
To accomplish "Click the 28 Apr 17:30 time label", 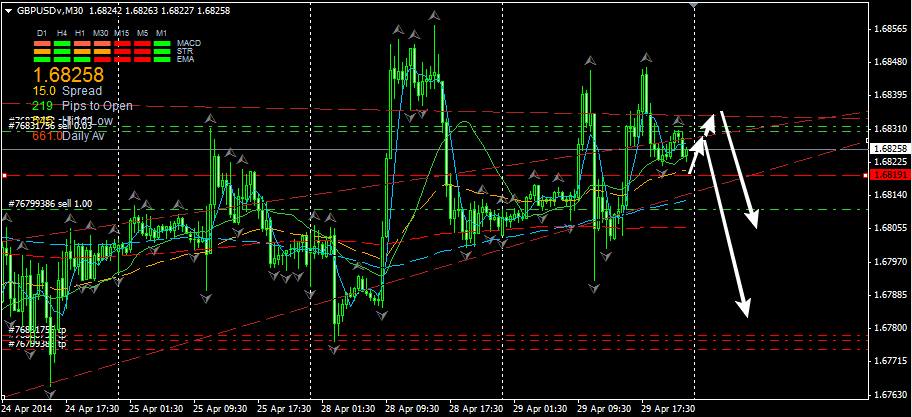I will 476,408.
